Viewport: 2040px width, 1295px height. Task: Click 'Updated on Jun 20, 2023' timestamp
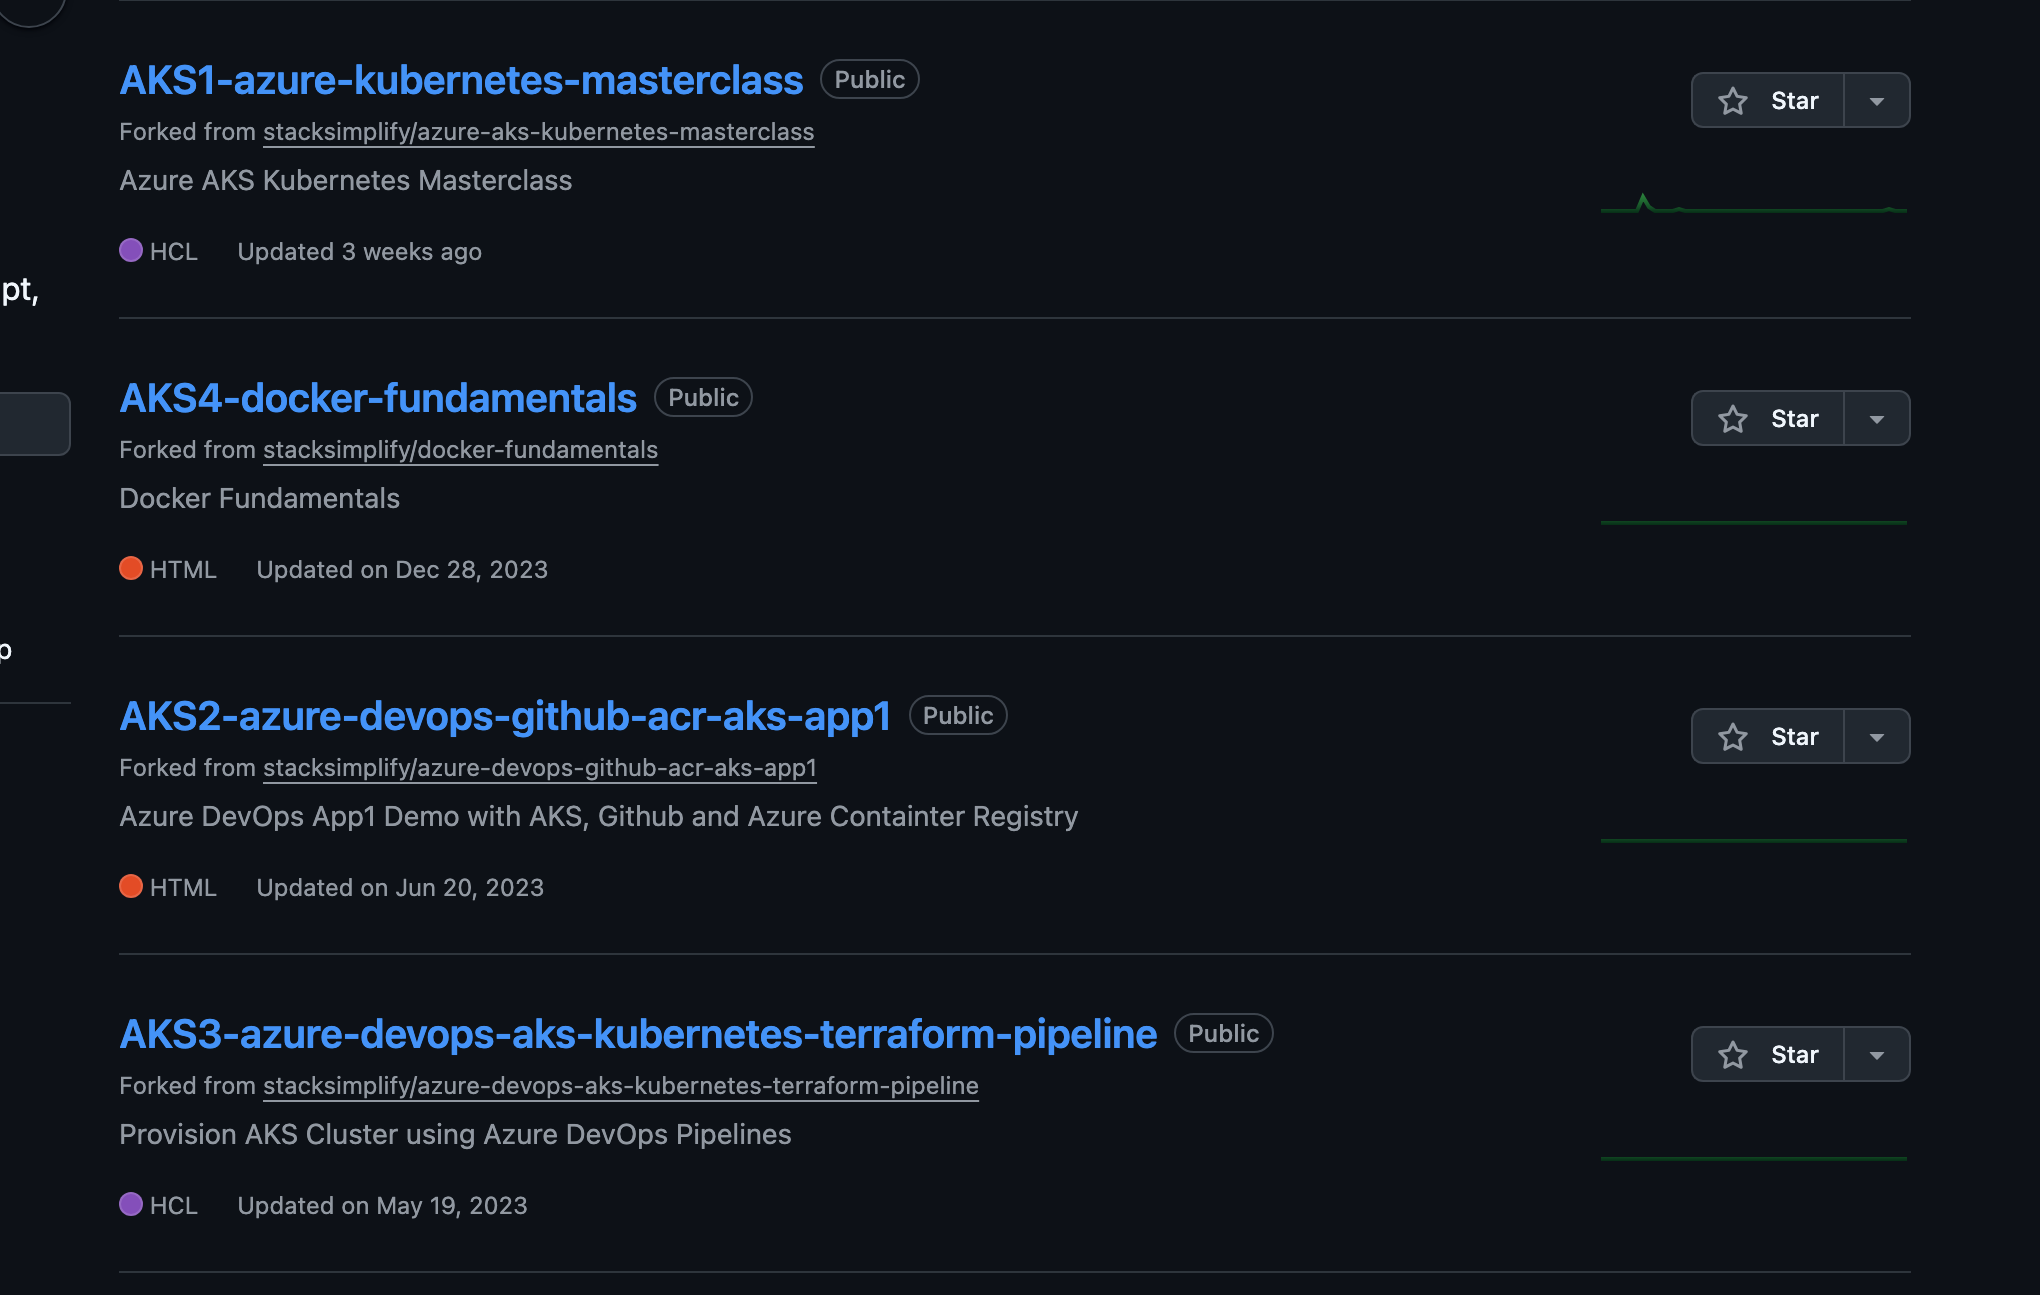400,888
